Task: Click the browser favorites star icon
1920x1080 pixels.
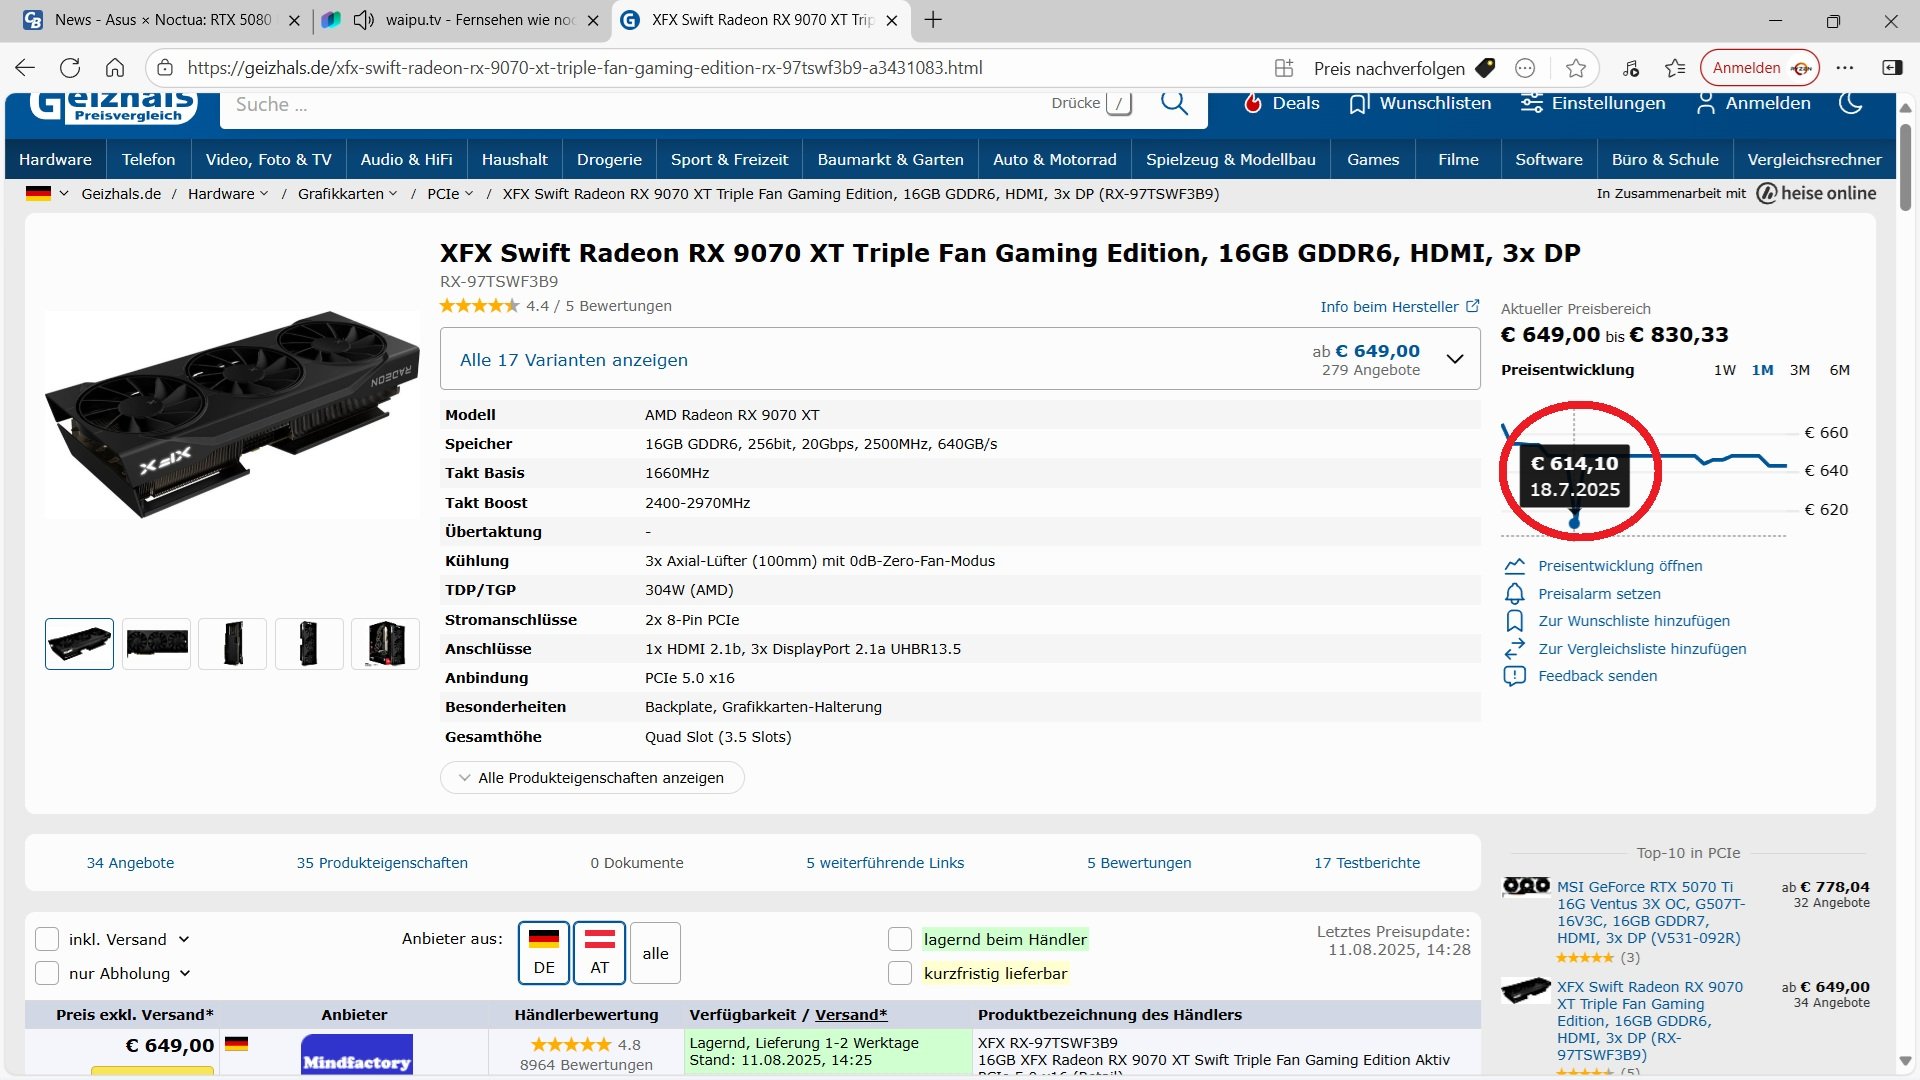Action: tap(1576, 68)
